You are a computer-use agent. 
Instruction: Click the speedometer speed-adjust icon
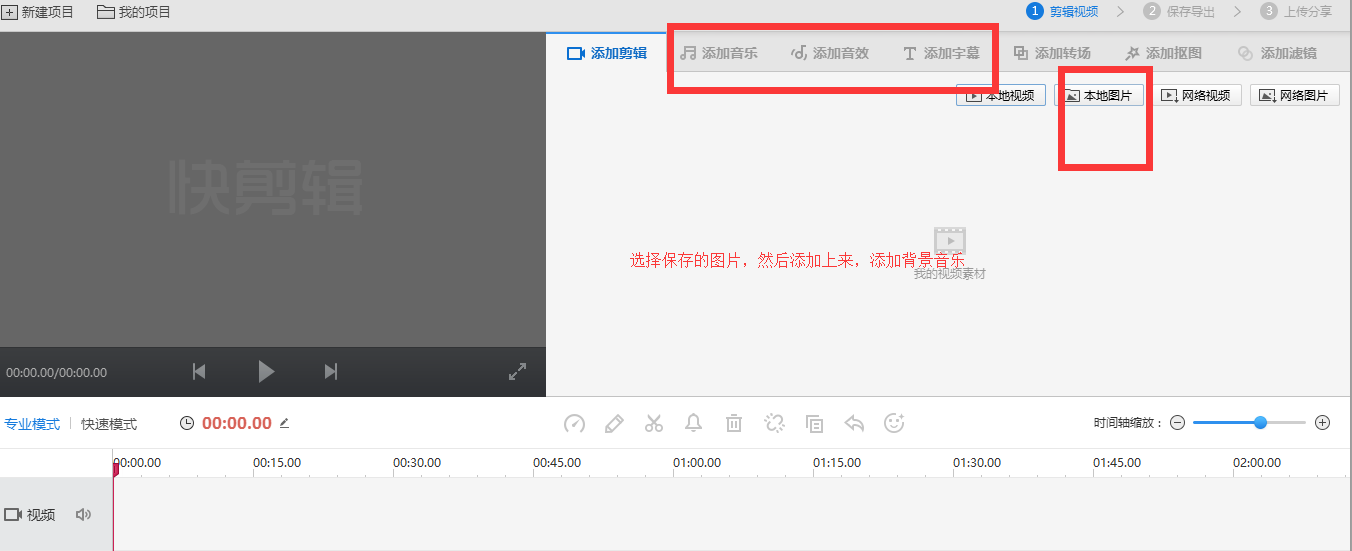tap(574, 423)
